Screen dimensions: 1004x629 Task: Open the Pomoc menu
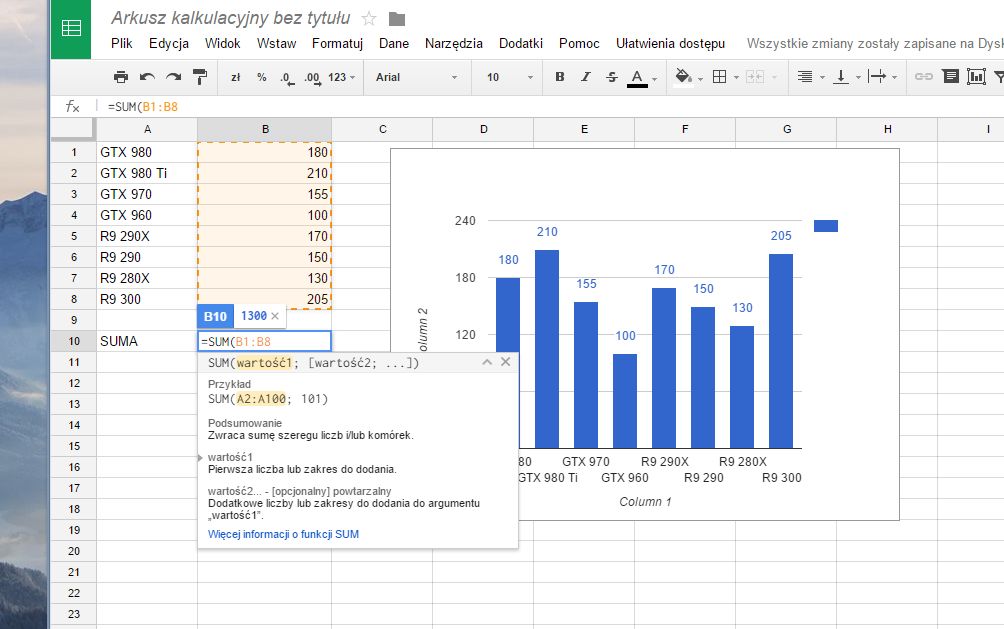pos(579,43)
